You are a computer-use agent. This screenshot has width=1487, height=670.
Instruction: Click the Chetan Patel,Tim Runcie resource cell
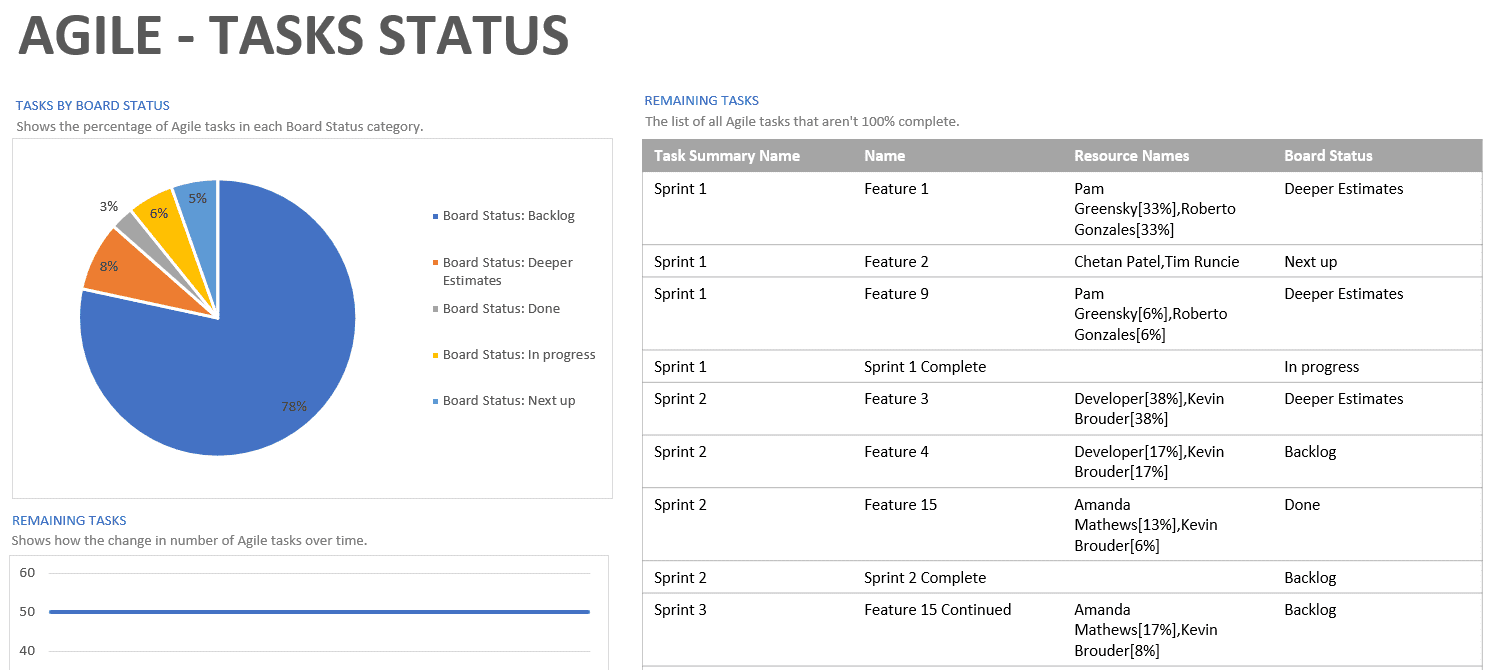coord(1156,261)
